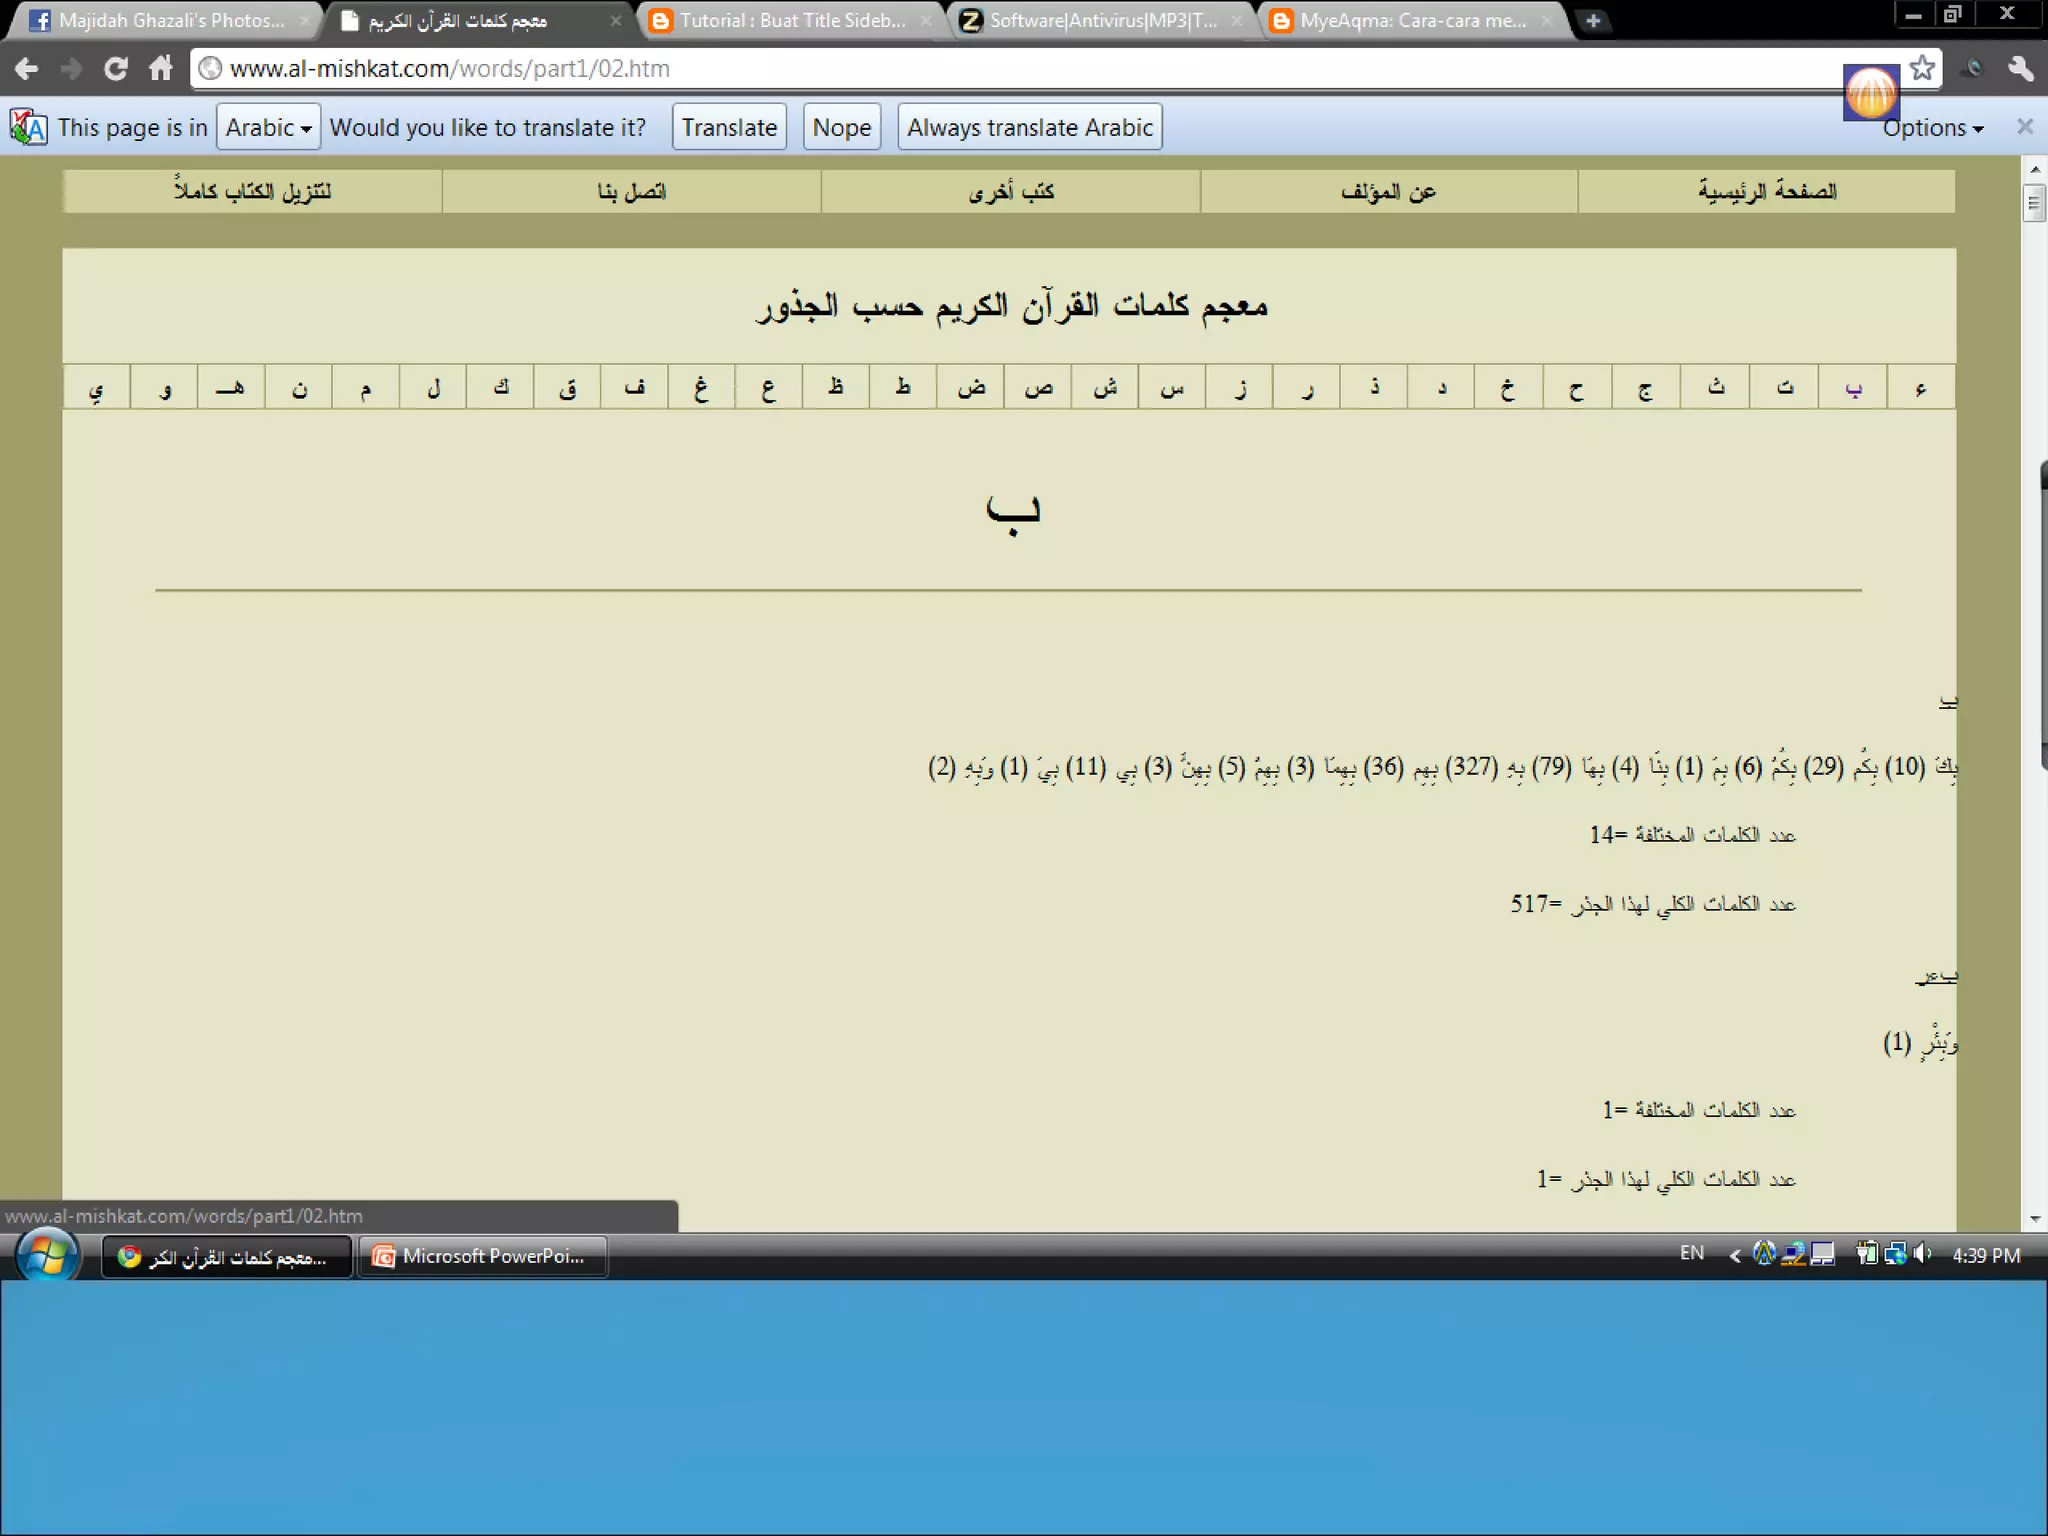2048x1536 pixels.
Task: Open a new tab with the plus button
Action: click(x=1593, y=20)
